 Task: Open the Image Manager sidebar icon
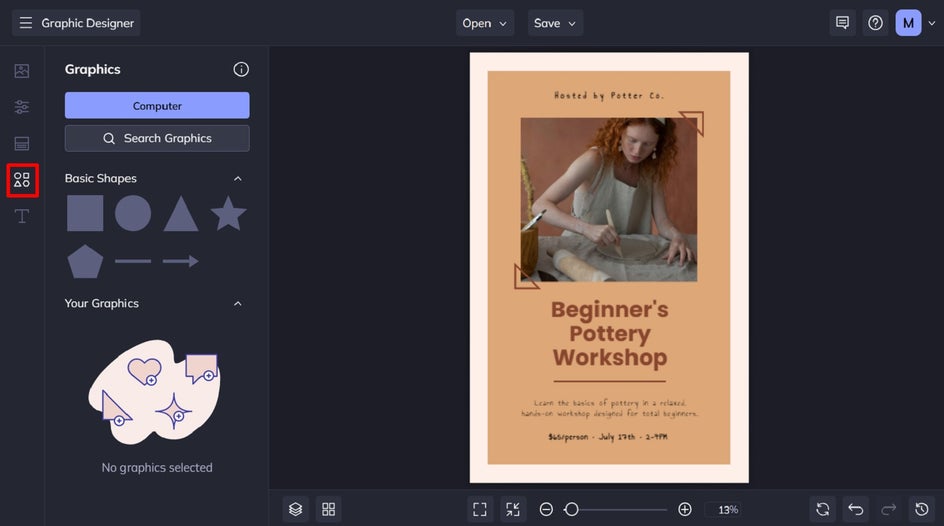(22, 71)
